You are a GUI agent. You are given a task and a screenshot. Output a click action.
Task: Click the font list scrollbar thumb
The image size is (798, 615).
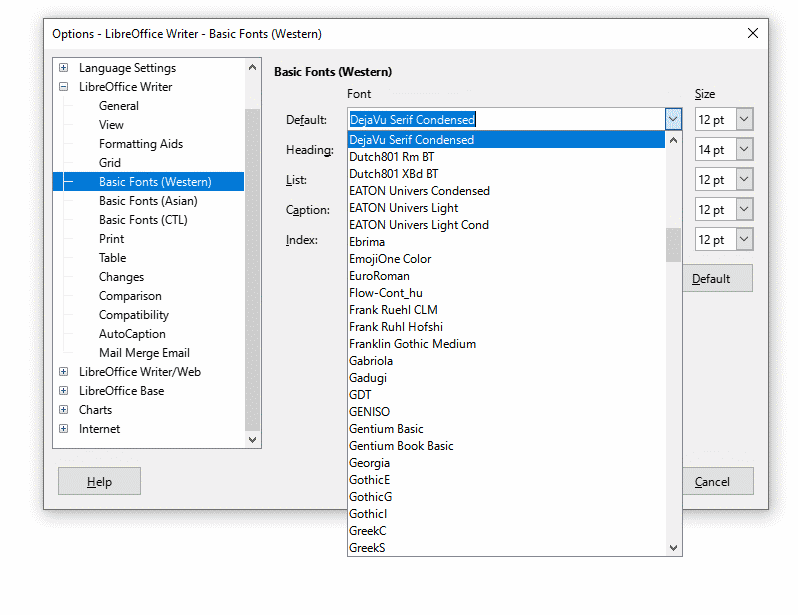673,244
